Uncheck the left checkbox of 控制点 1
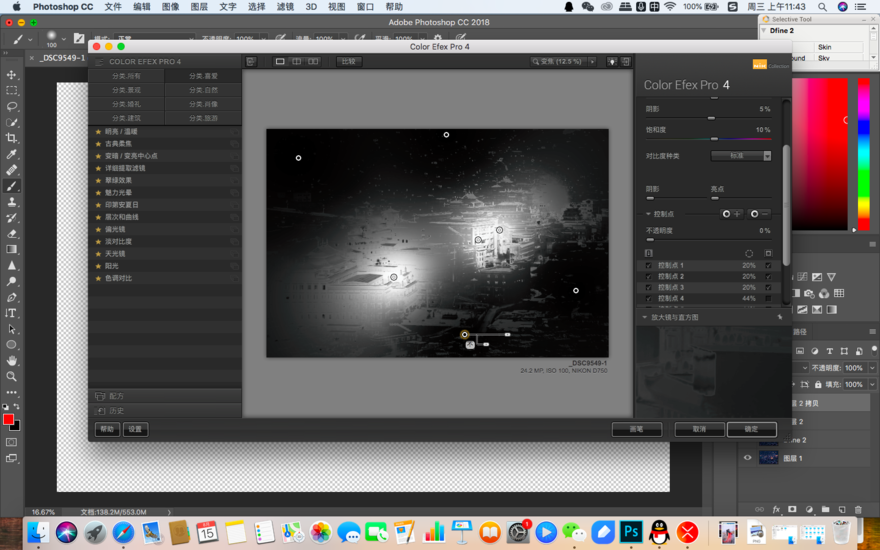880x550 pixels. pos(649,265)
